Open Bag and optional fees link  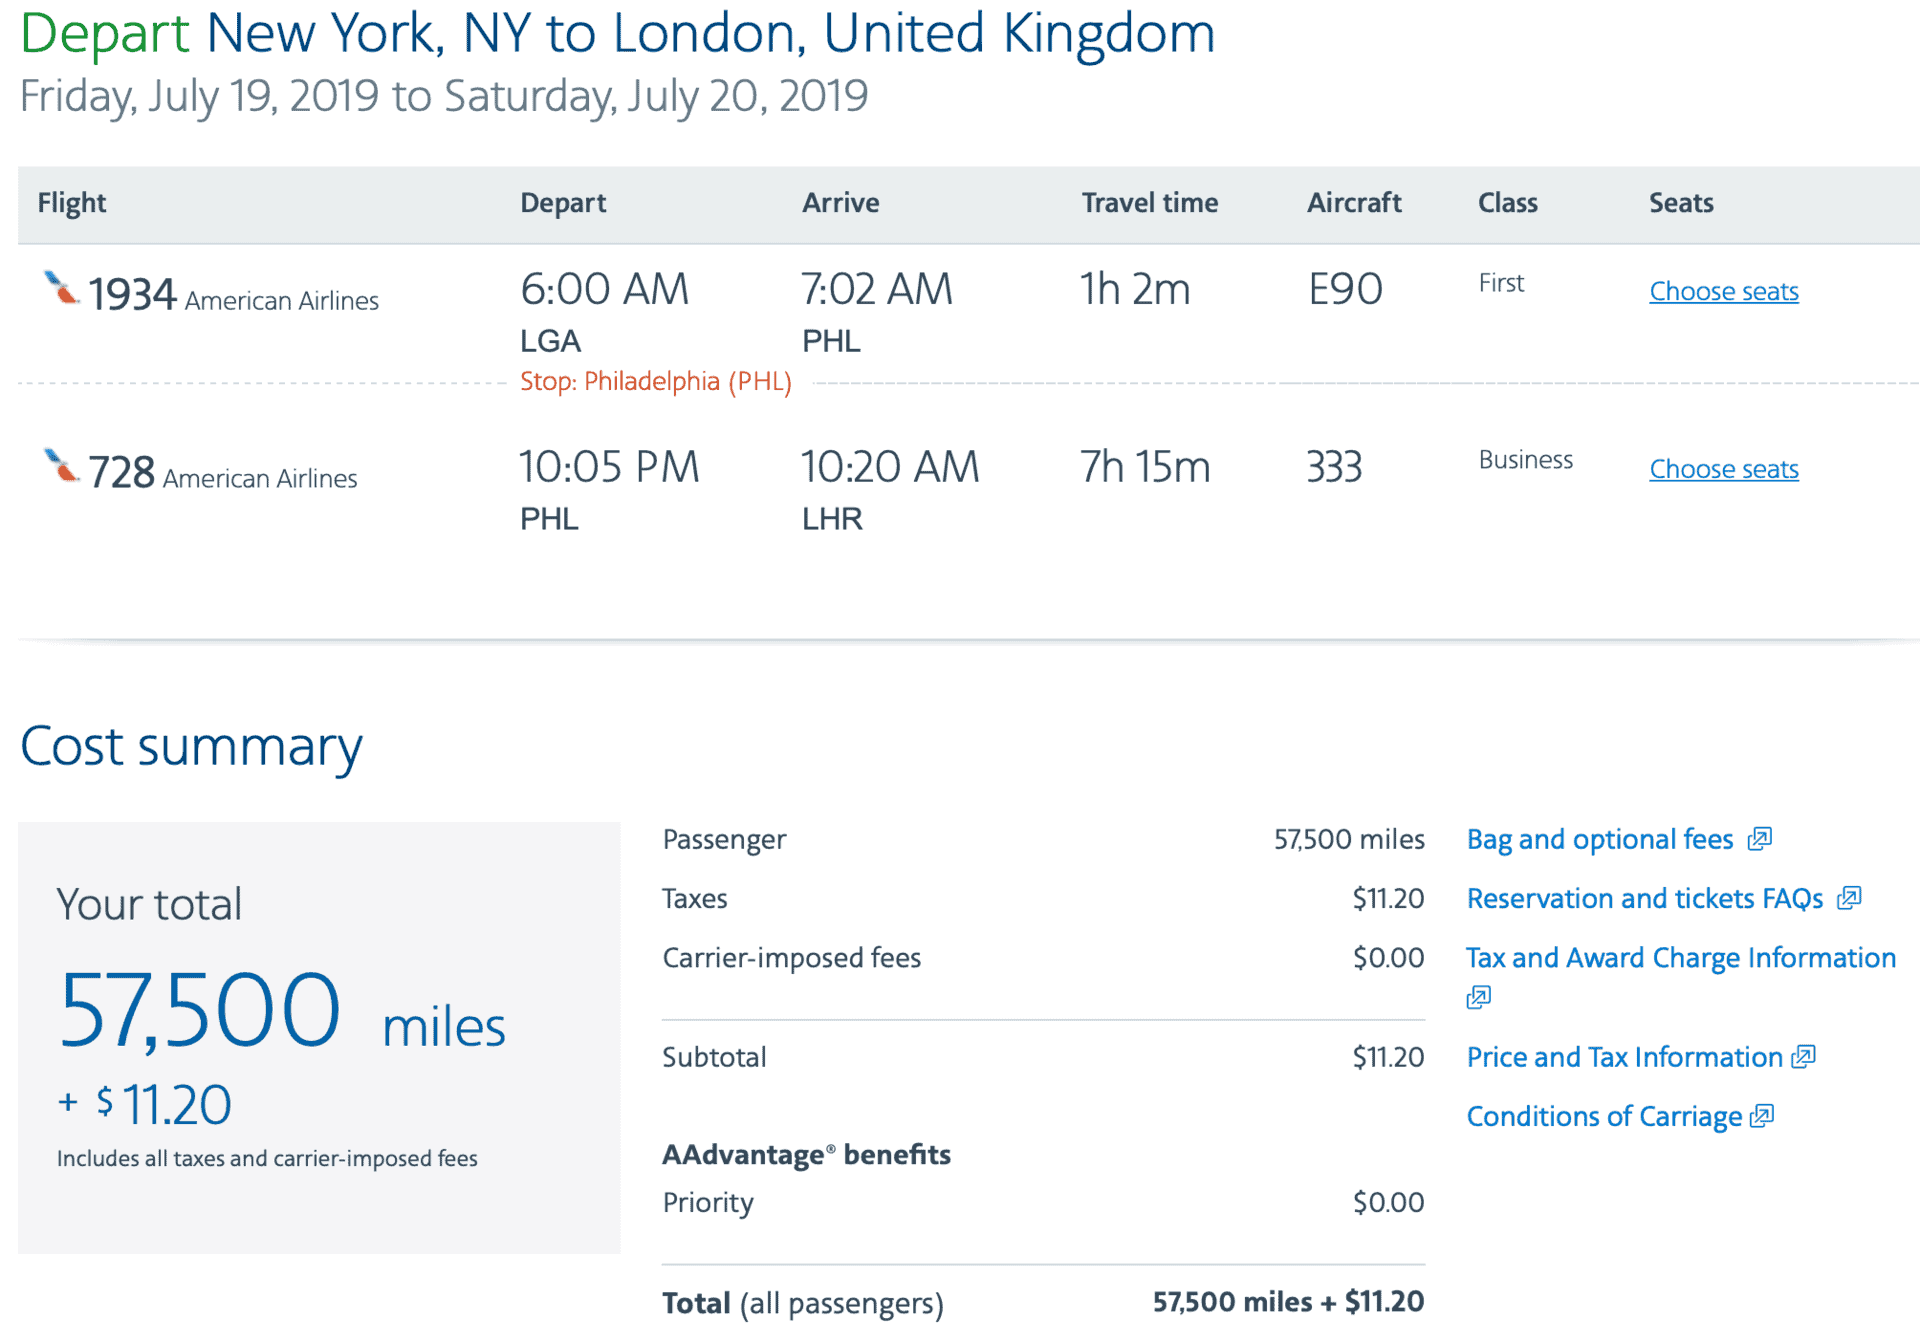click(x=1600, y=839)
